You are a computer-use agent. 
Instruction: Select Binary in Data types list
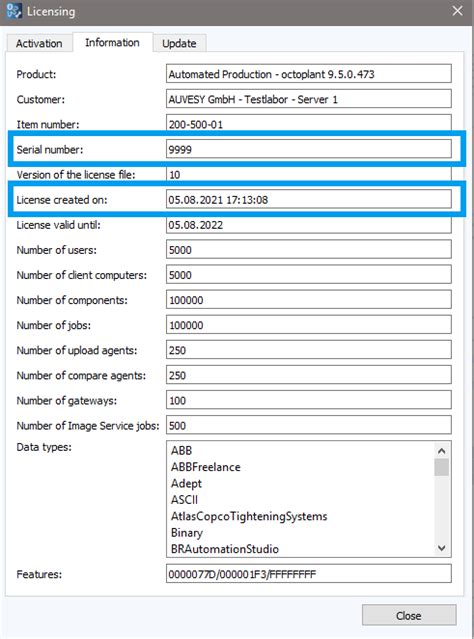tap(187, 533)
